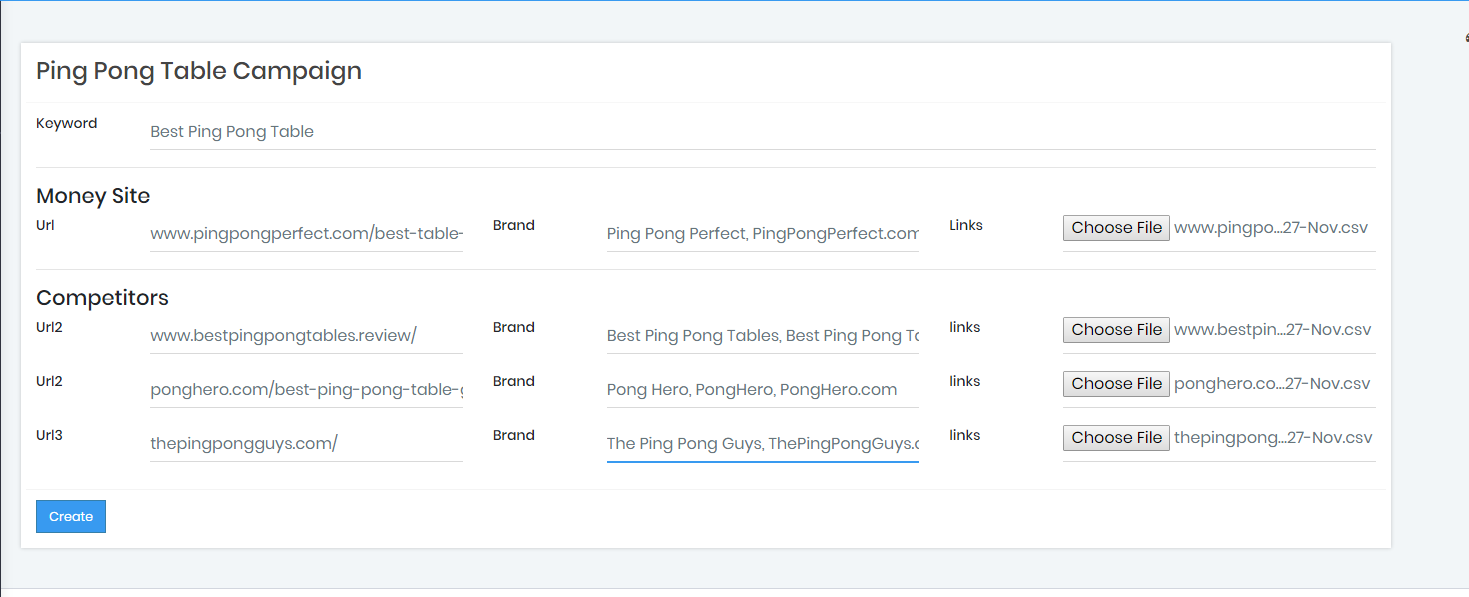Edit the Brand field The Ping Pong Guys

click(x=763, y=444)
